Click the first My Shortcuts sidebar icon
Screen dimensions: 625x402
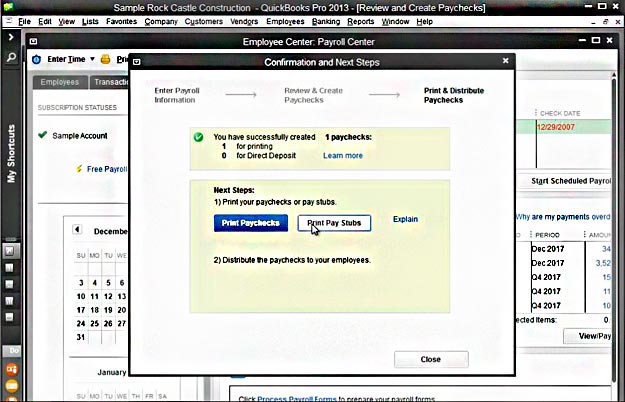(10, 251)
